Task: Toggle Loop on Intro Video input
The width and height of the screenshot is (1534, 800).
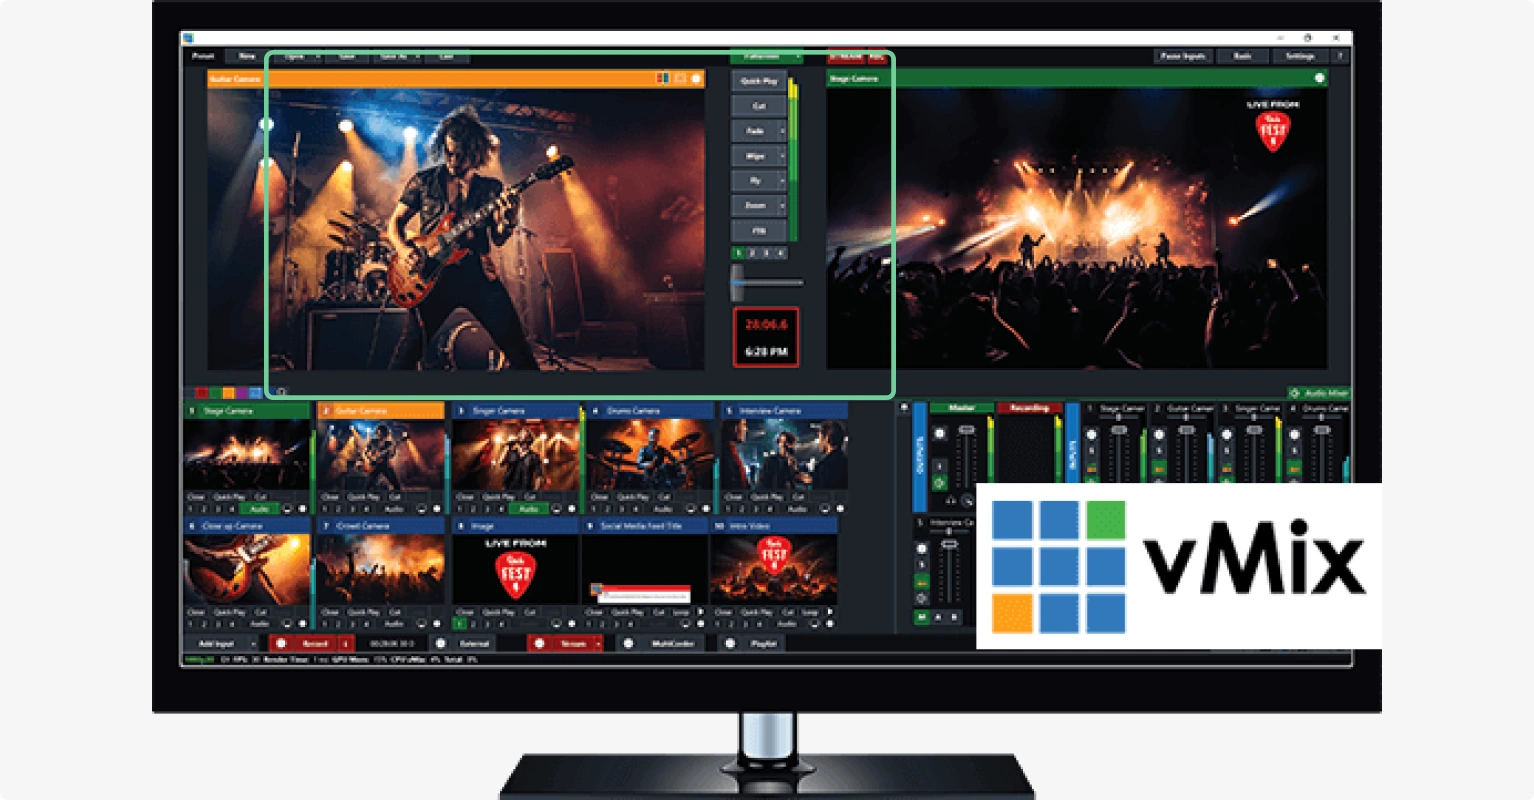Action: click(810, 612)
